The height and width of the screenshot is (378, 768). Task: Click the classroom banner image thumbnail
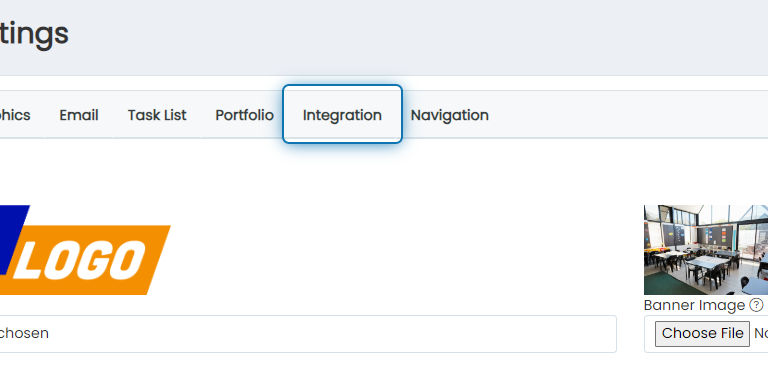(706, 250)
